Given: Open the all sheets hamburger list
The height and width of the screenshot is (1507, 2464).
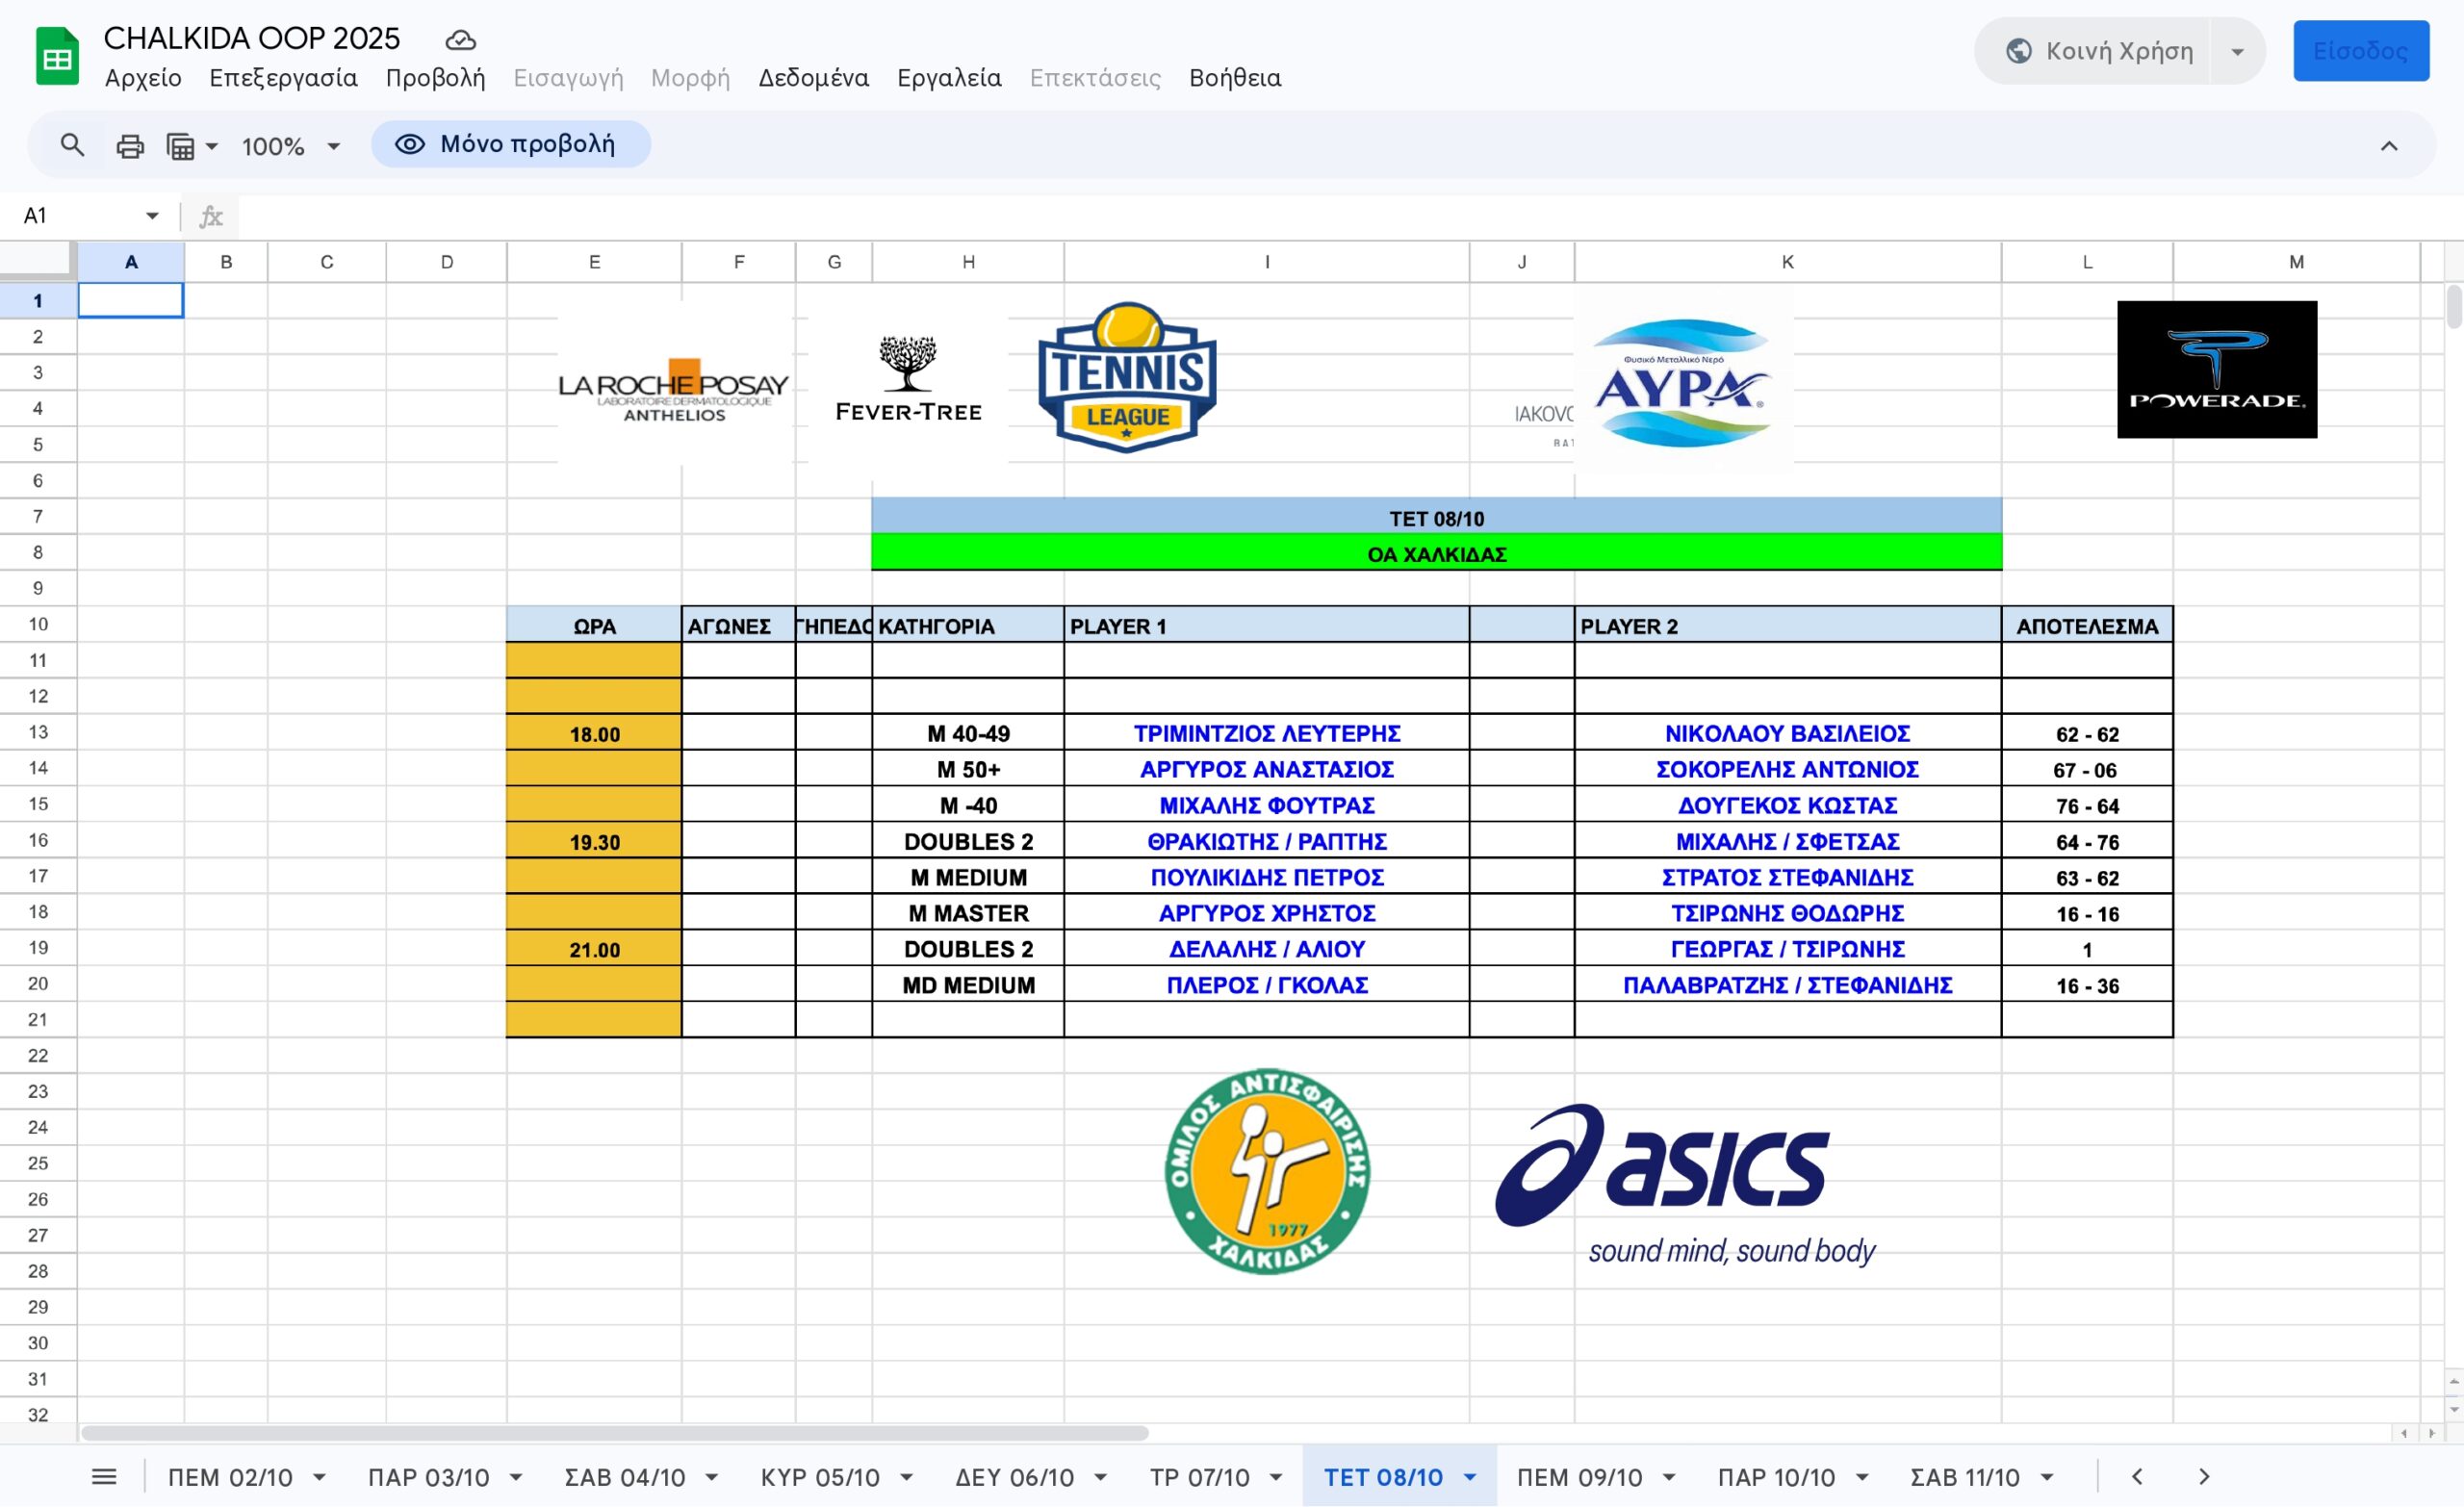Looking at the screenshot, I should [x=104, y=1477].
